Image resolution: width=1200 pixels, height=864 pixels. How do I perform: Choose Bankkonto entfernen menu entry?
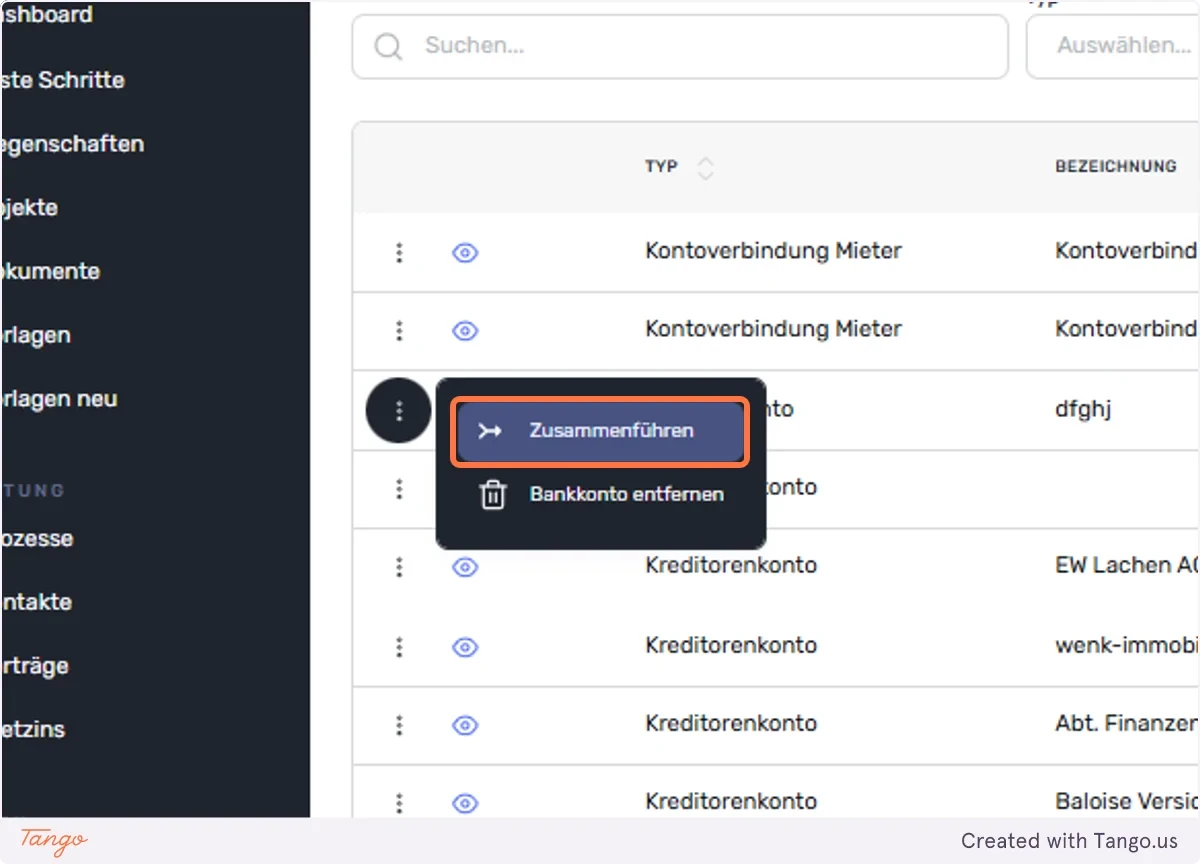pyautogui.click(x=600, y=494)
